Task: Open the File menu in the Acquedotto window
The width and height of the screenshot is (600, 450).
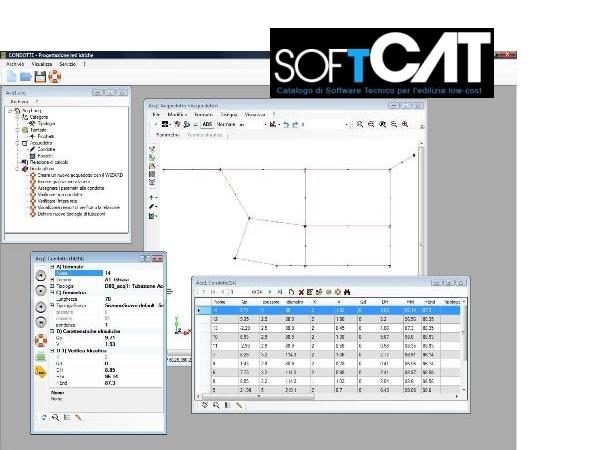Action: click(156, 114)
